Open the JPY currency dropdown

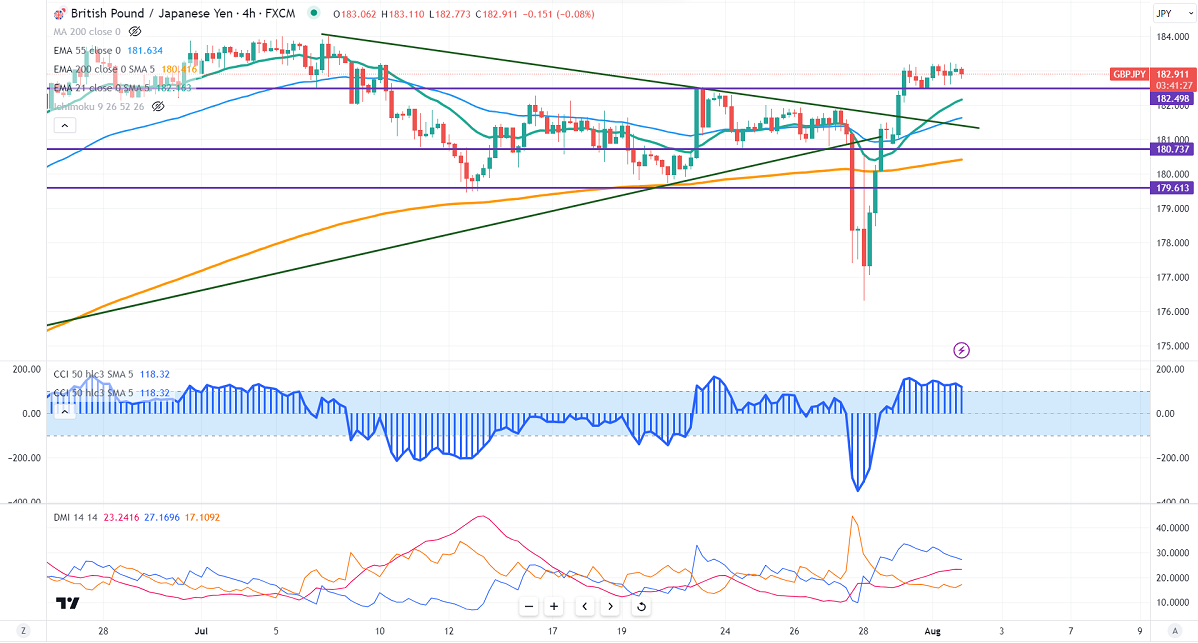(1173, 13)
